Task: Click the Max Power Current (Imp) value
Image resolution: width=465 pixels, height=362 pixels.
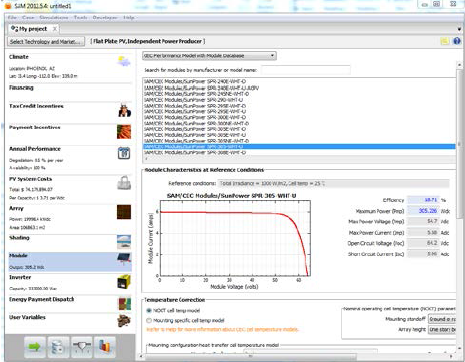Action: click(x=423, y=232)
